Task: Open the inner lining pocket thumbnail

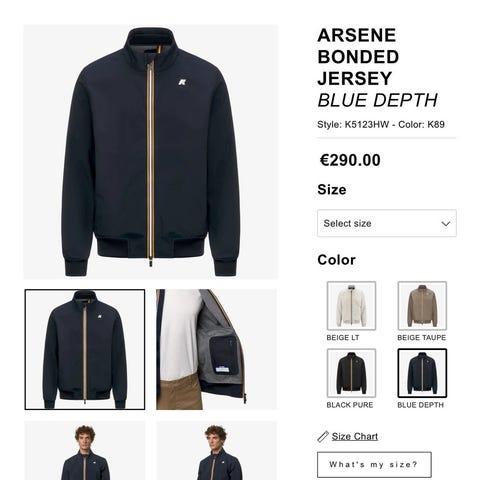Action: tap(216, 349)
